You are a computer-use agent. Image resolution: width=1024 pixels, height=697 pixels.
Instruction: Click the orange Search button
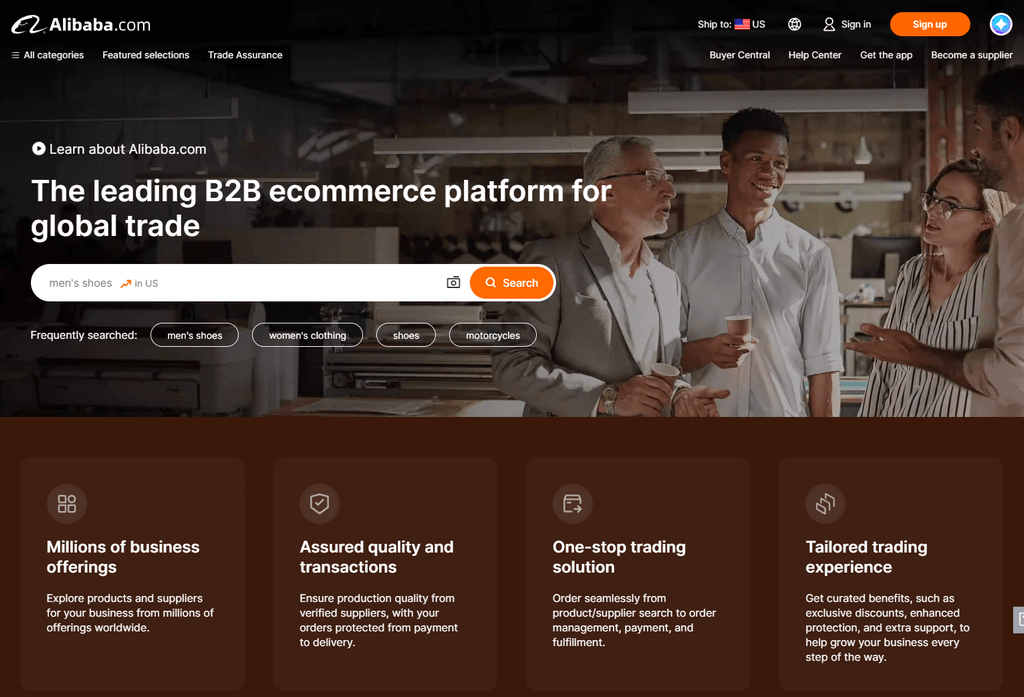pyautogui.click(x=511, y=283)
